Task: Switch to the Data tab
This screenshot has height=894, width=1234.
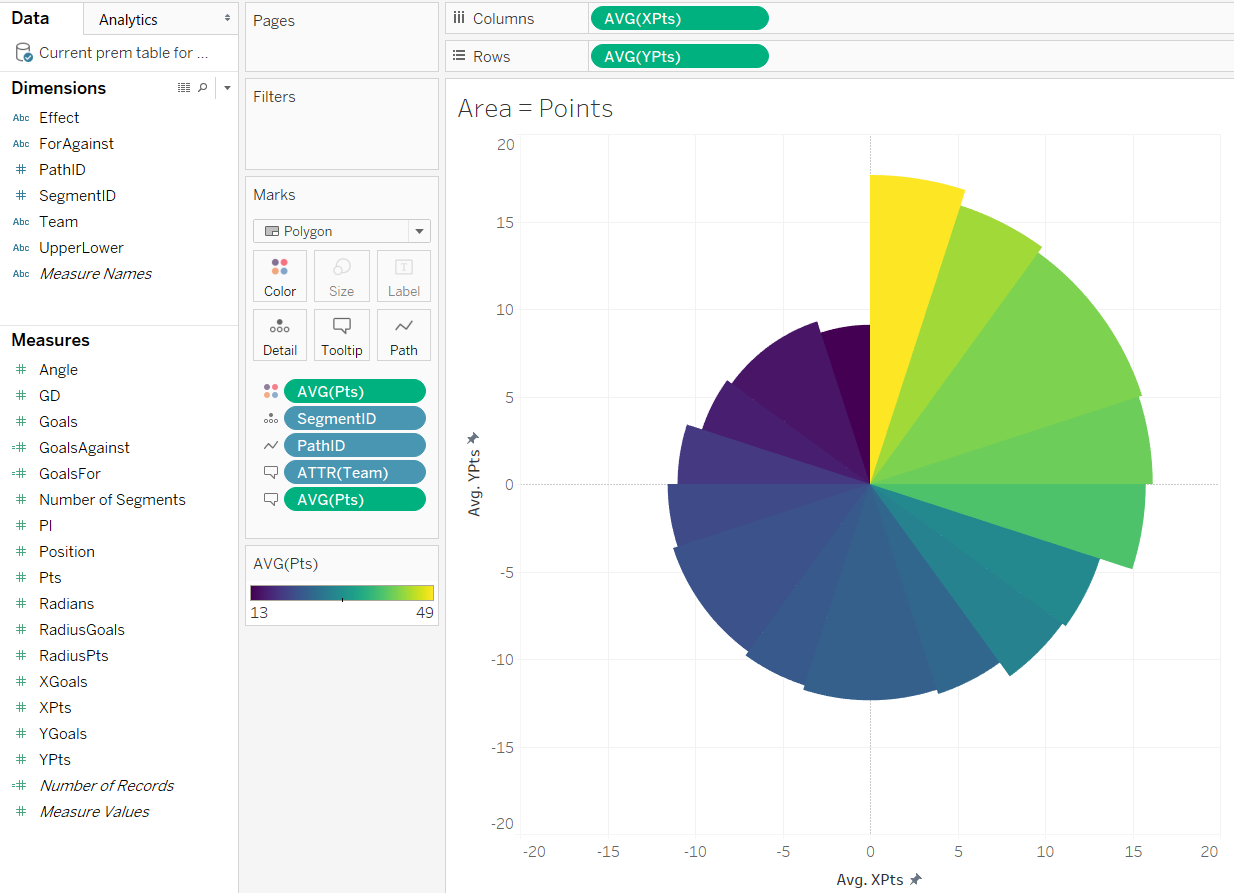Action: coord(30,18)
